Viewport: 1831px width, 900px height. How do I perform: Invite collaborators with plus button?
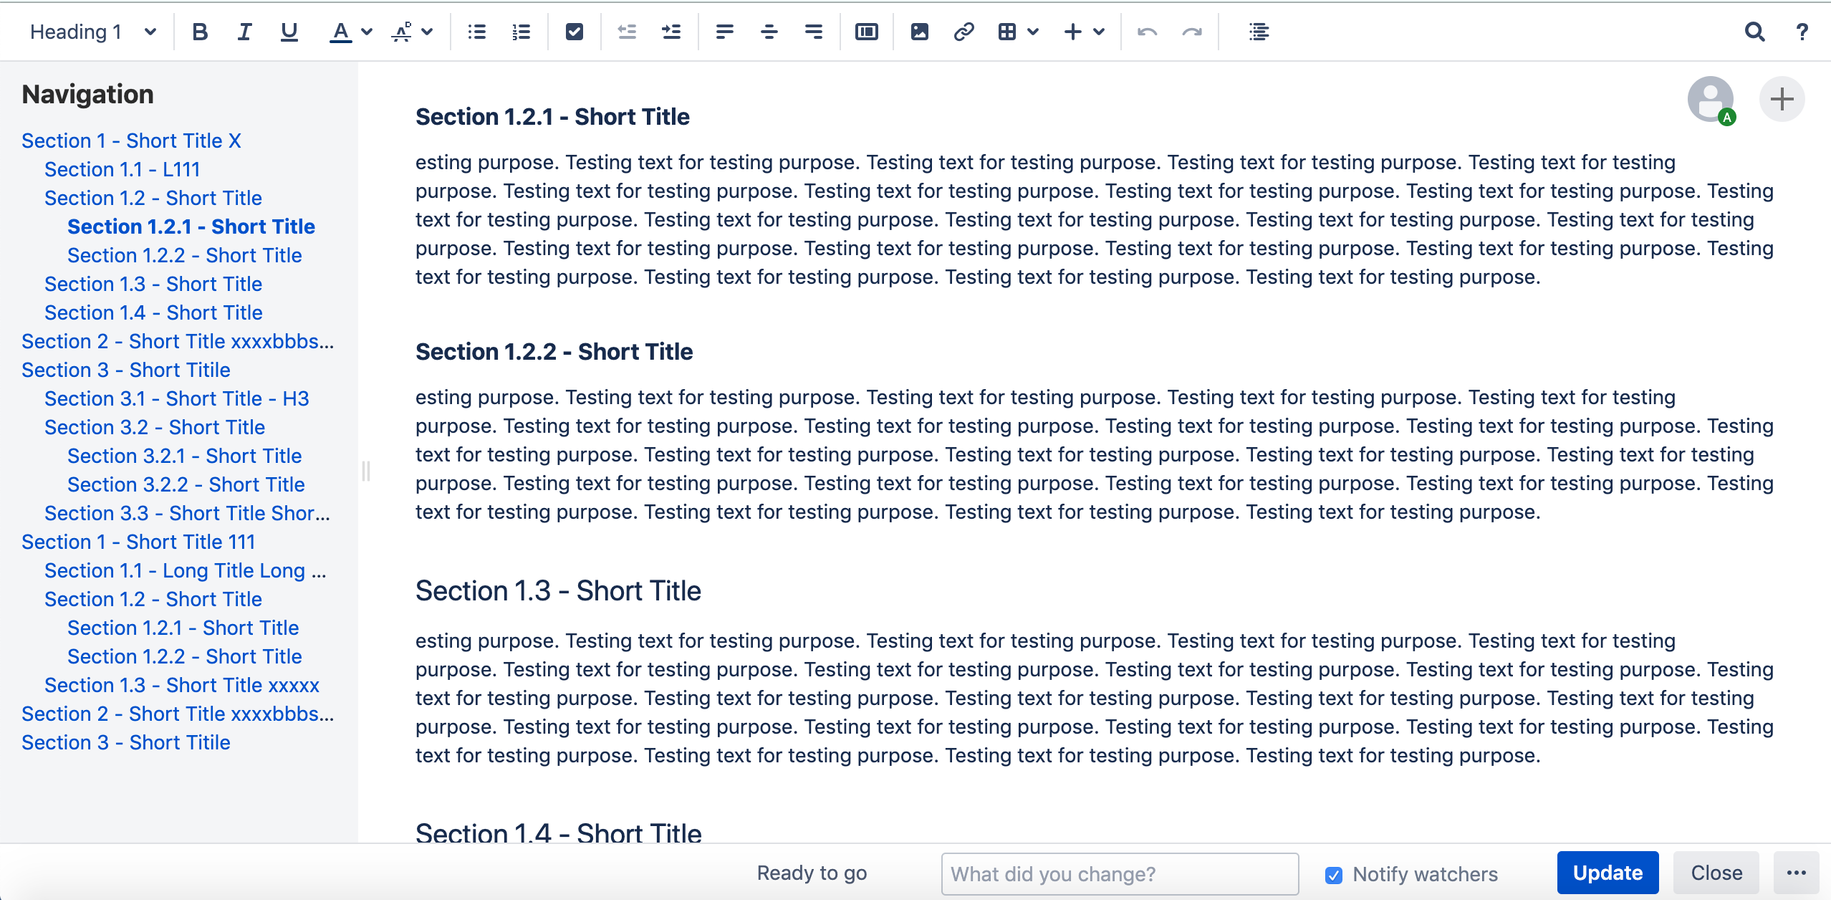[x=1782, y=99]
